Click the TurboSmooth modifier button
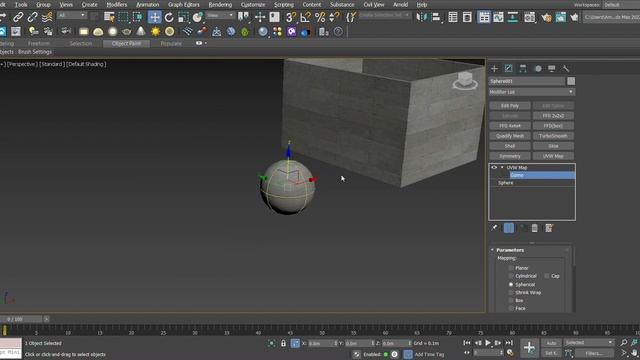 [553, 136]
